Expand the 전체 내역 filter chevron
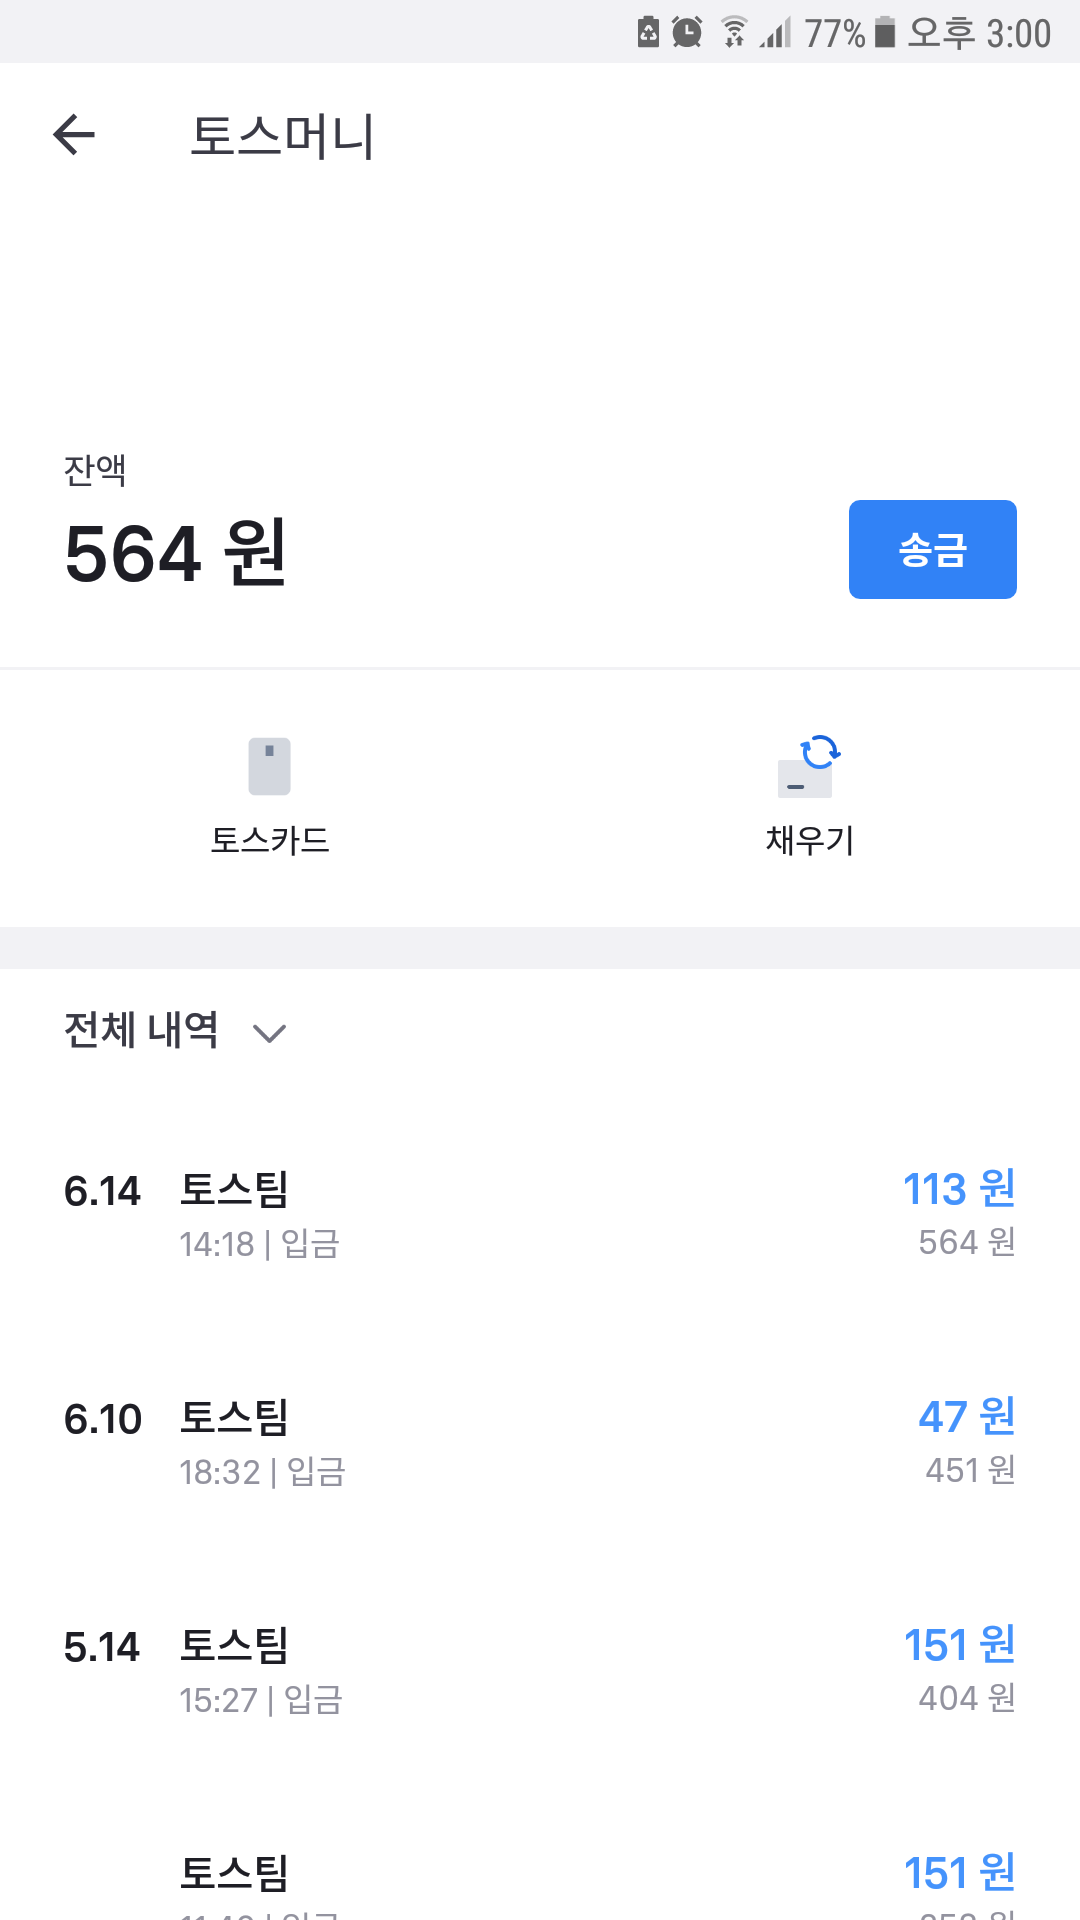 click(x=270, y=1033)
